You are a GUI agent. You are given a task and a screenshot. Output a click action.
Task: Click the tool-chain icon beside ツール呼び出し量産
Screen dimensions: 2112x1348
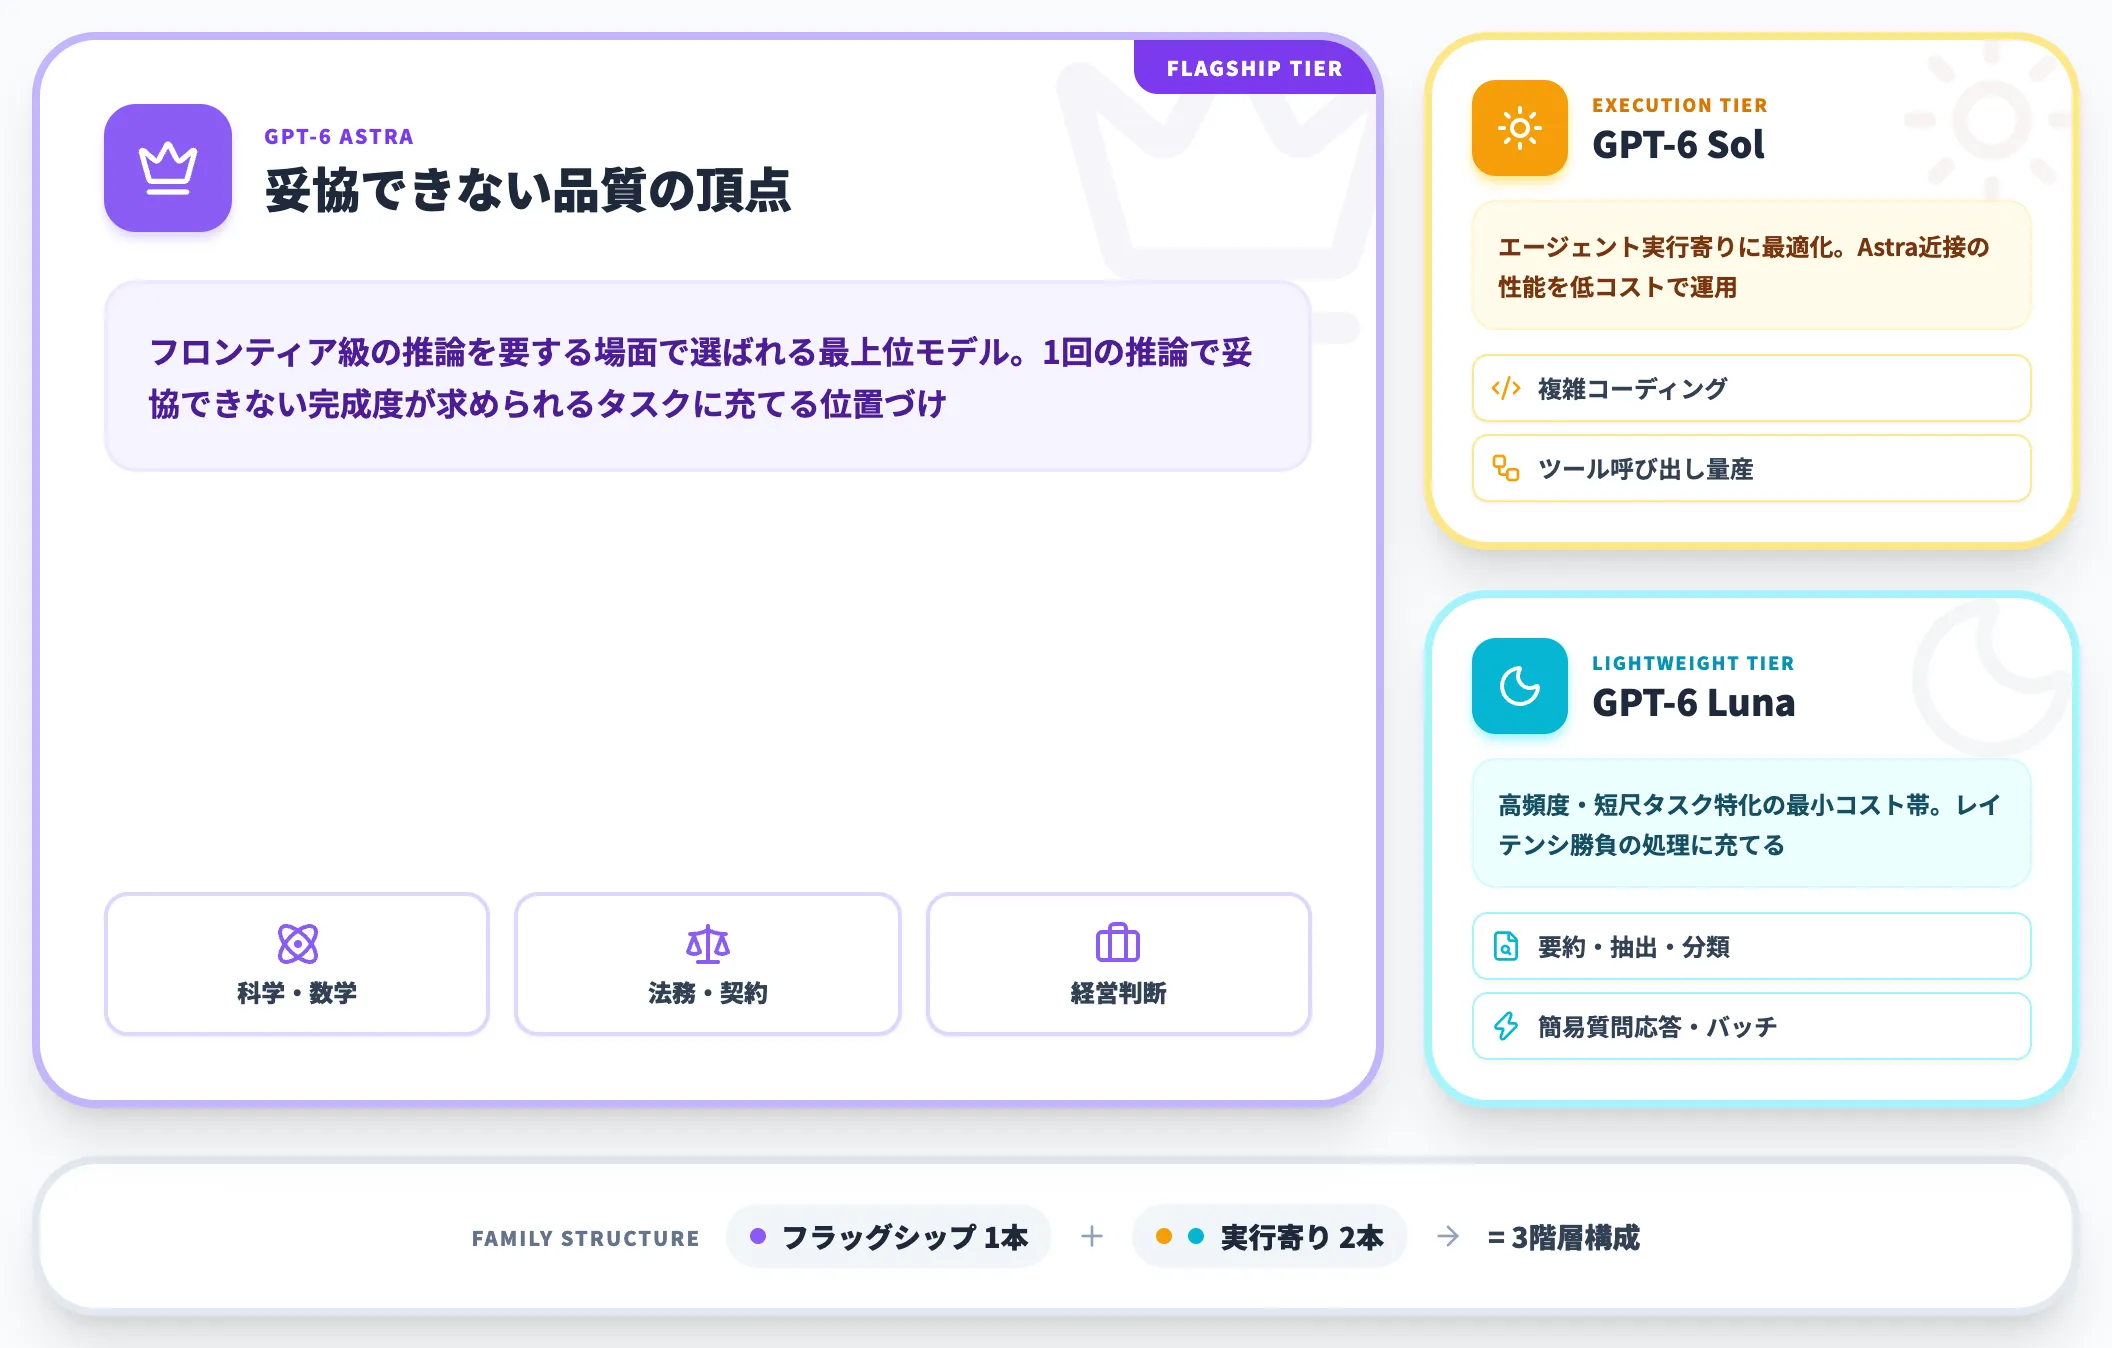(1506, 468)
